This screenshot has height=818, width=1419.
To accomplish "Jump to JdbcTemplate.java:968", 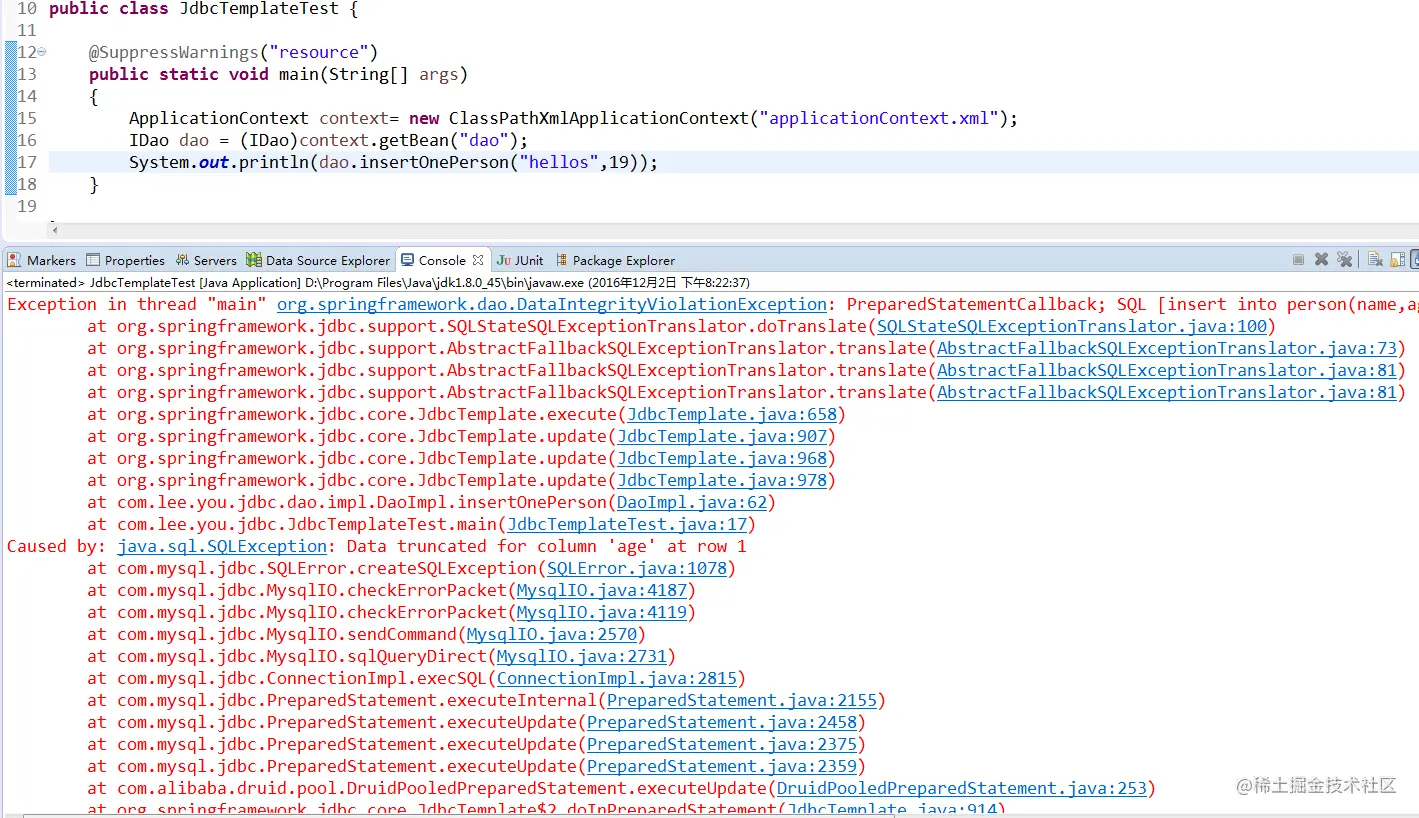I will click(722, 458).
